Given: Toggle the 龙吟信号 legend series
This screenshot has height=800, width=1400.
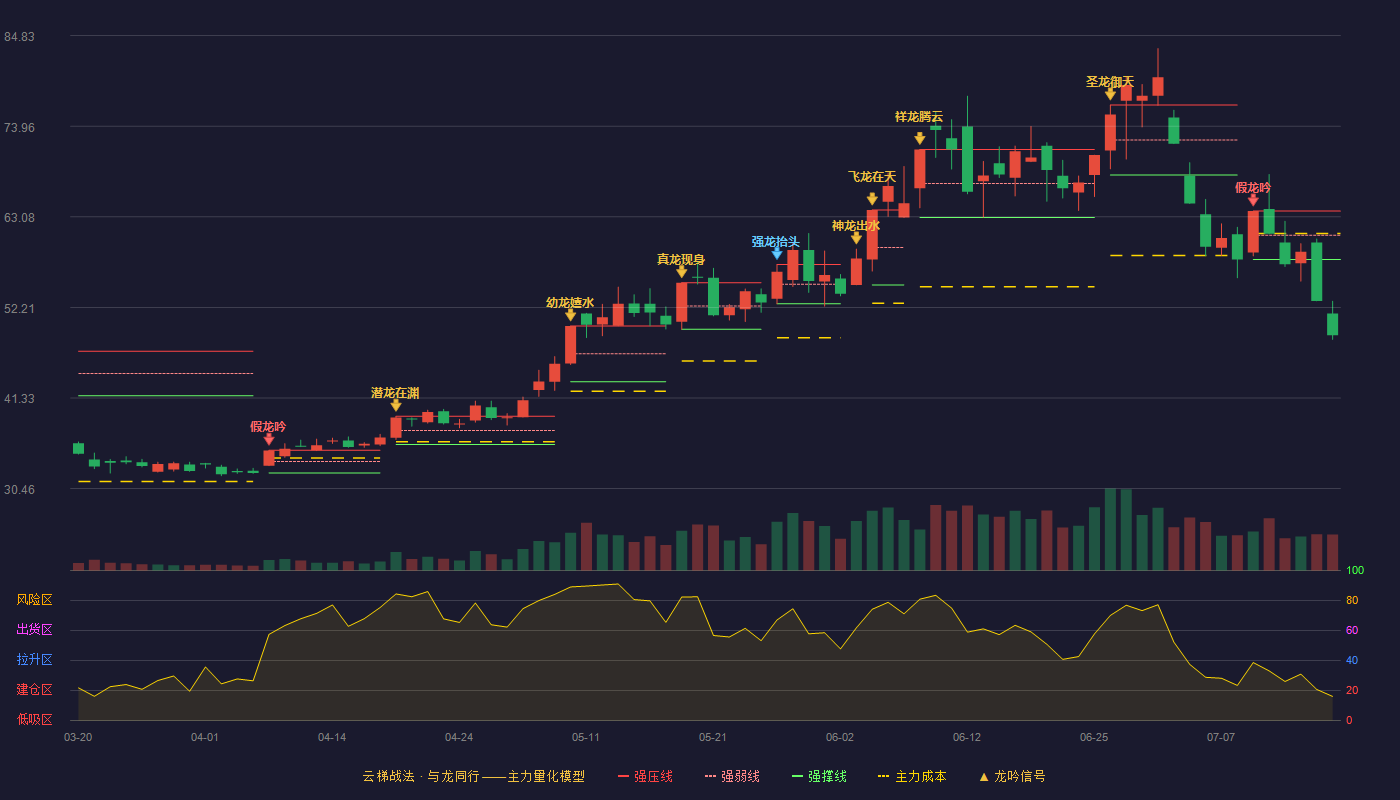Looking at the screenshot, I should click(1011, 776).
